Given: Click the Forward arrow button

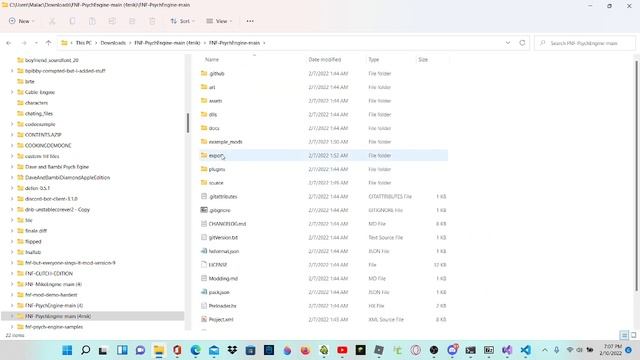Looking at the screenshot, I should (24, 43).
